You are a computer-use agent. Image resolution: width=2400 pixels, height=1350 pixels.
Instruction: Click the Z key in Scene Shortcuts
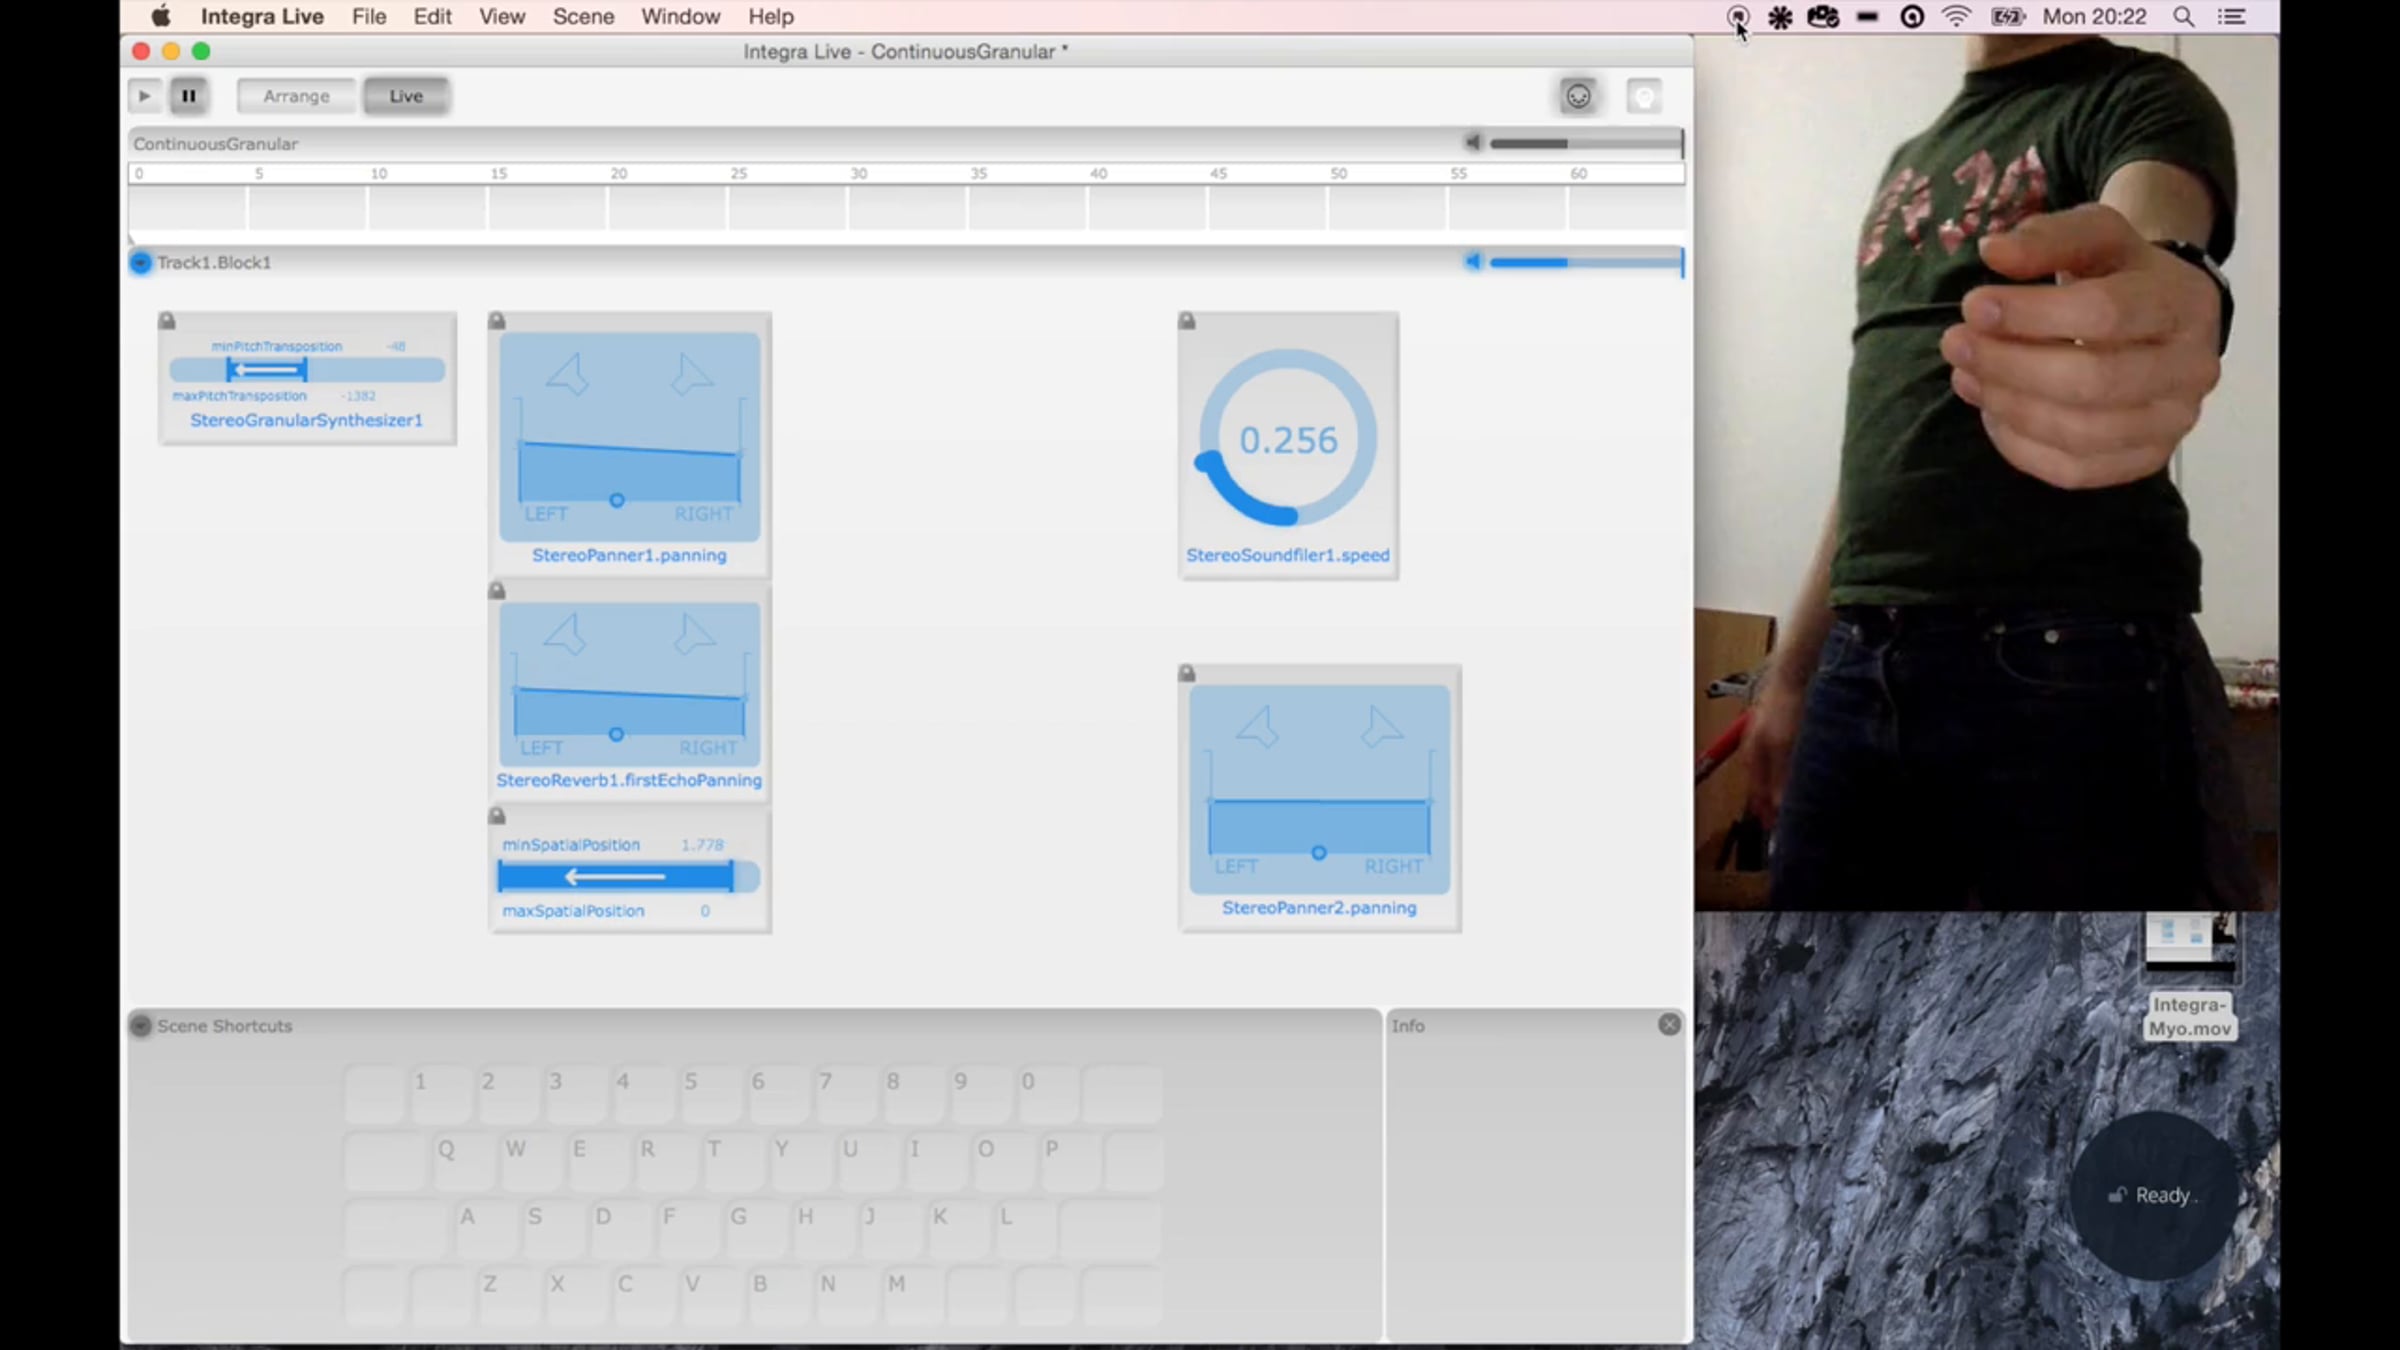point(508,1296)
